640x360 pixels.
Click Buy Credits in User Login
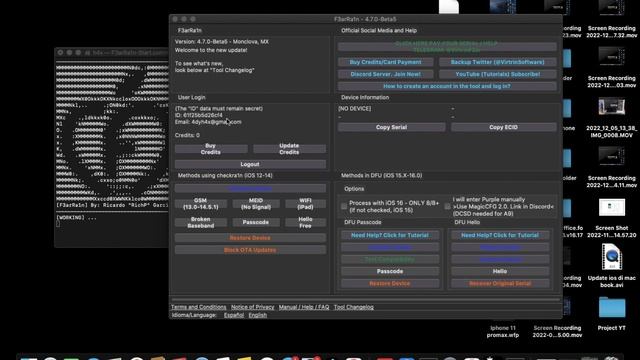[211, 149]
